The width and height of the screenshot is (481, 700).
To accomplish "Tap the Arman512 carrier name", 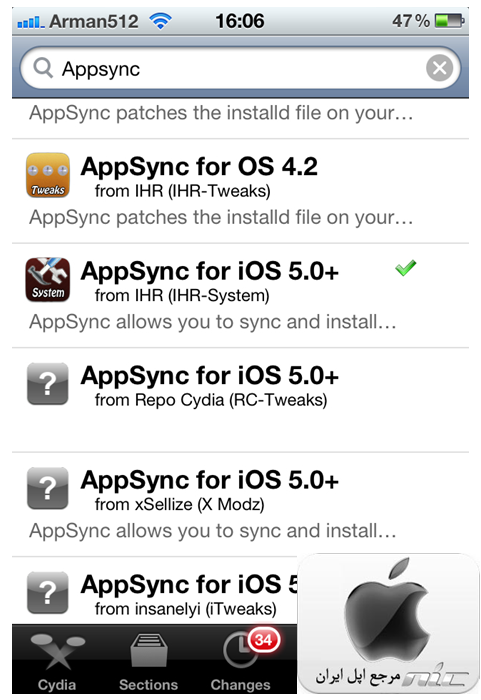I will tap(94, 21).
